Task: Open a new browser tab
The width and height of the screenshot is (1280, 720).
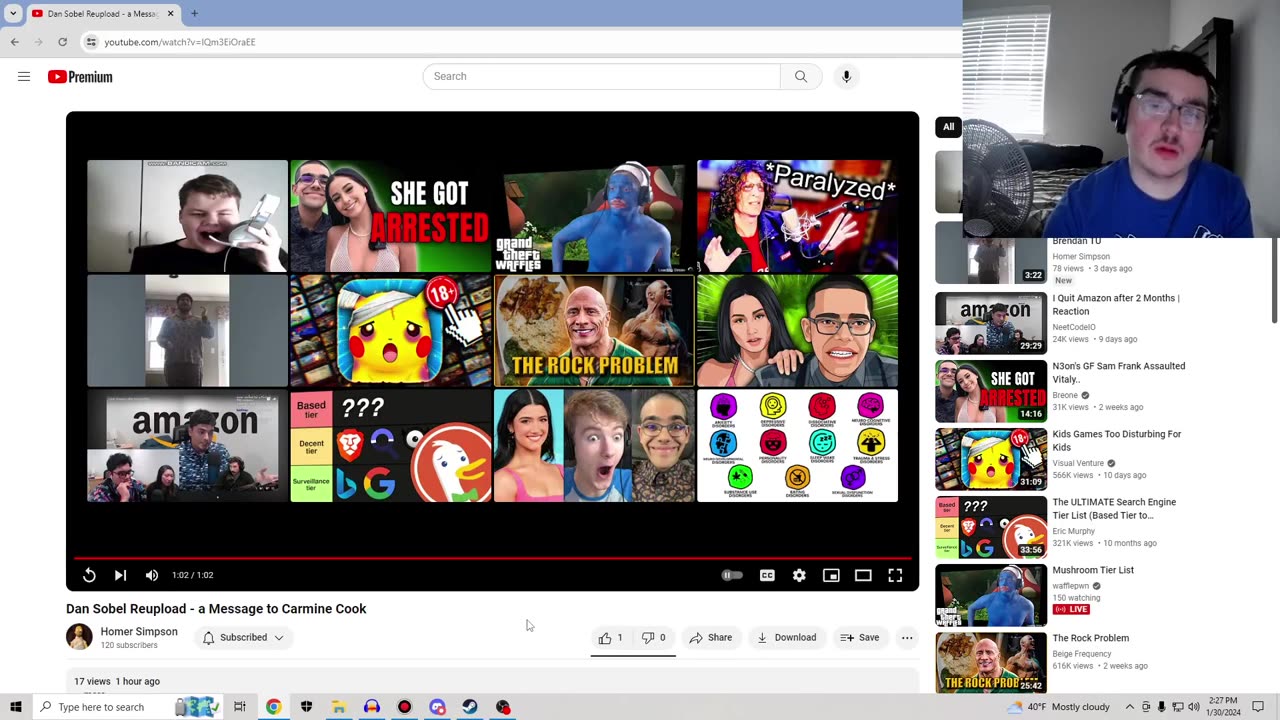Action: tap(194, 14)
